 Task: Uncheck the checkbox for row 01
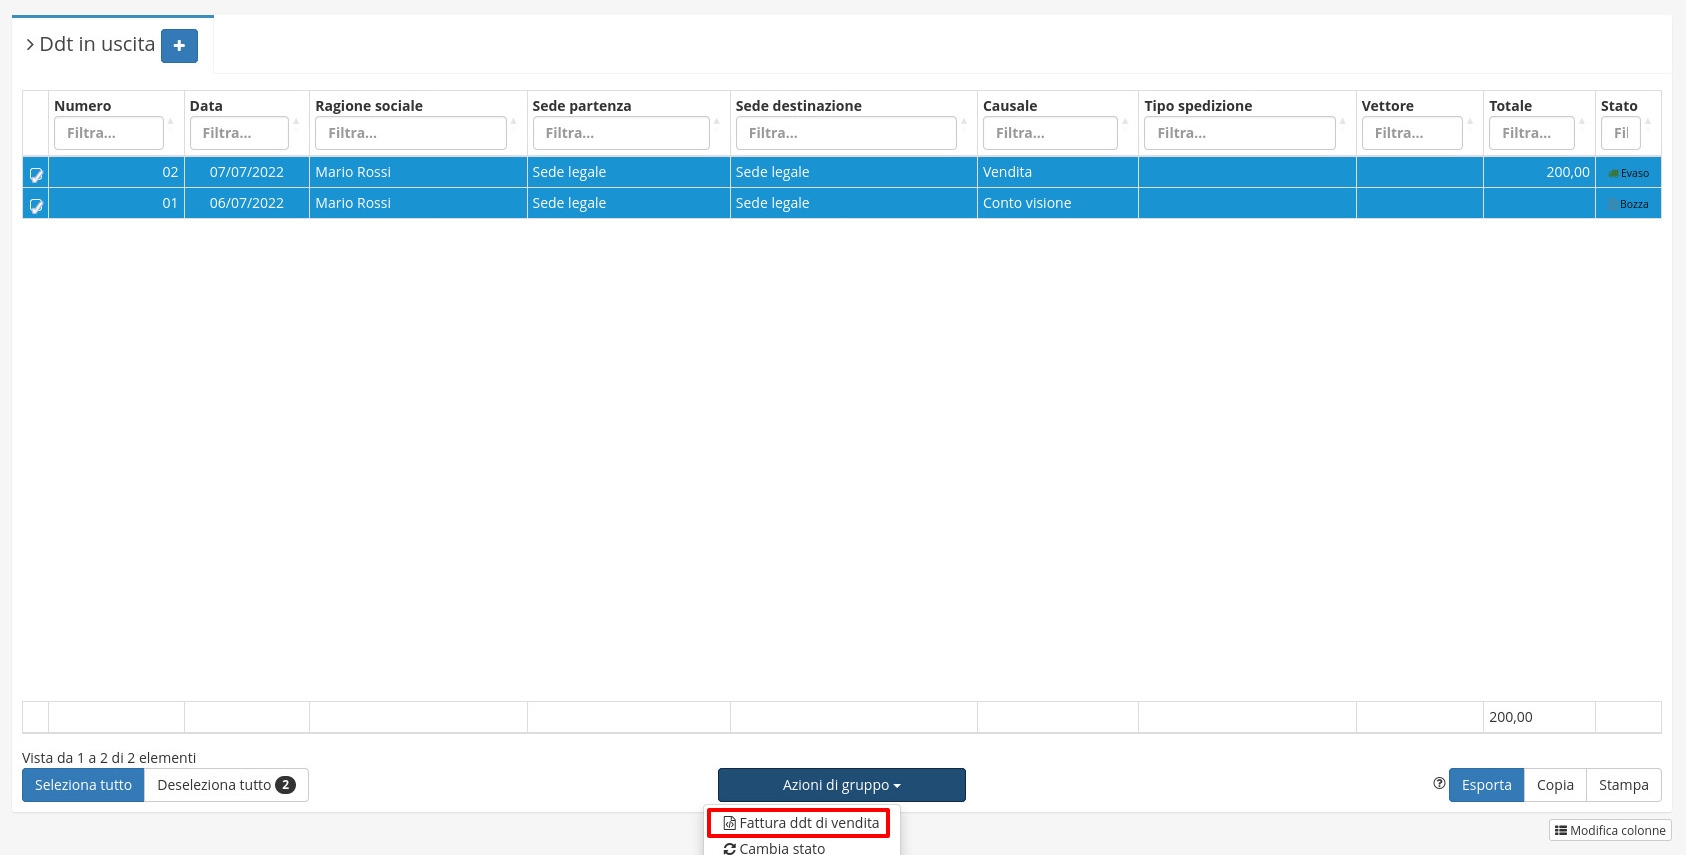click(x=36, y=205)
